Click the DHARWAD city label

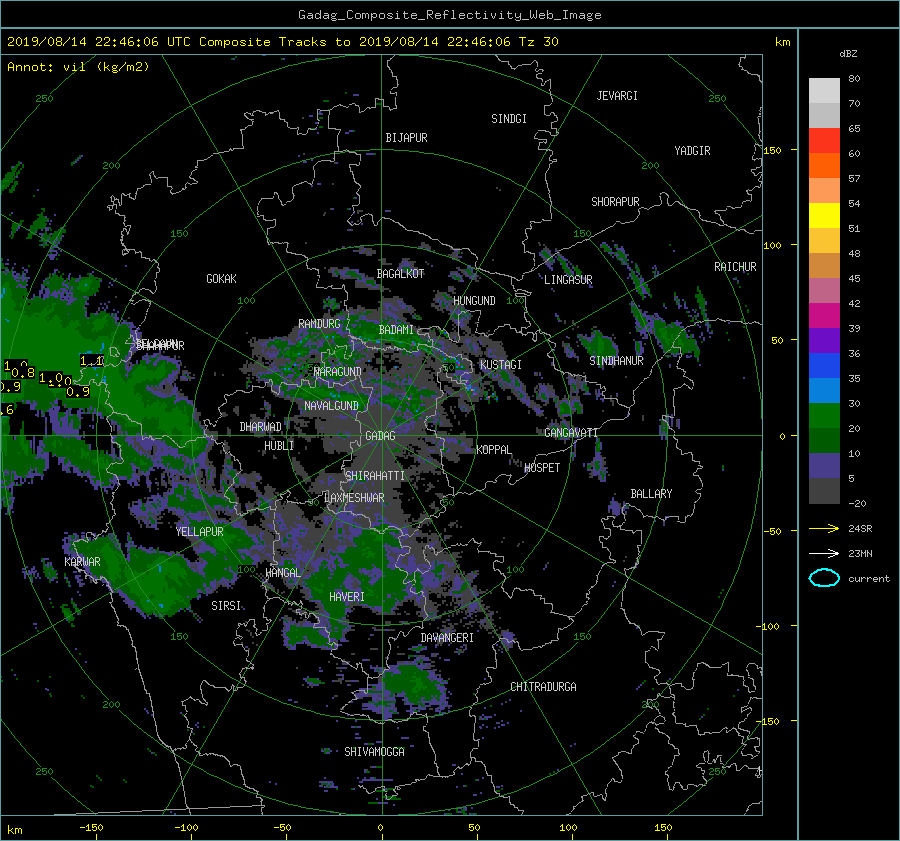tap(261, 427)
